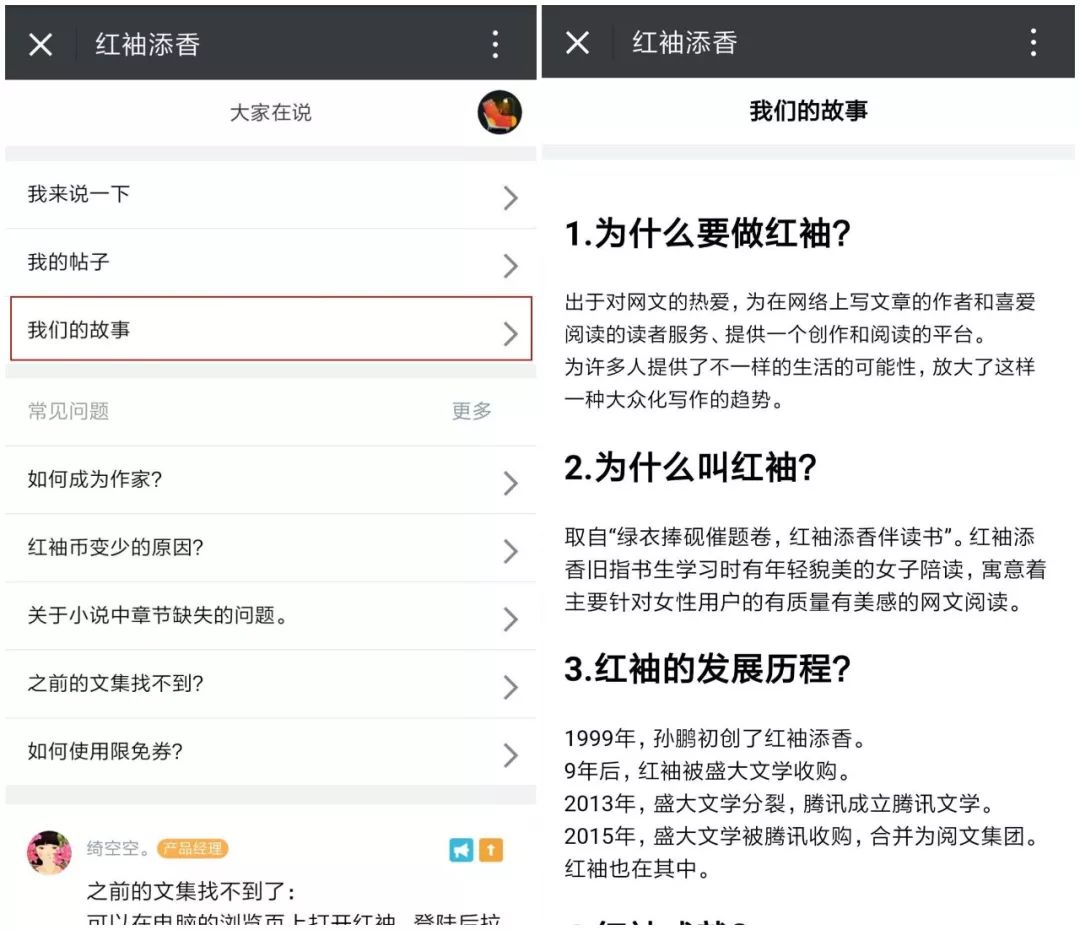Select 红袖添香 title in left header bar
Image resolution: width=1080 pixels, height=930 pixels.
(x=147, y=45)
